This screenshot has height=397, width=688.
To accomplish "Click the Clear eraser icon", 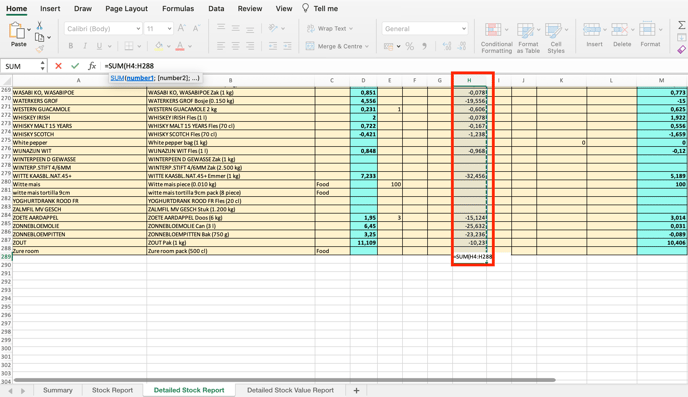I will 681,49.
